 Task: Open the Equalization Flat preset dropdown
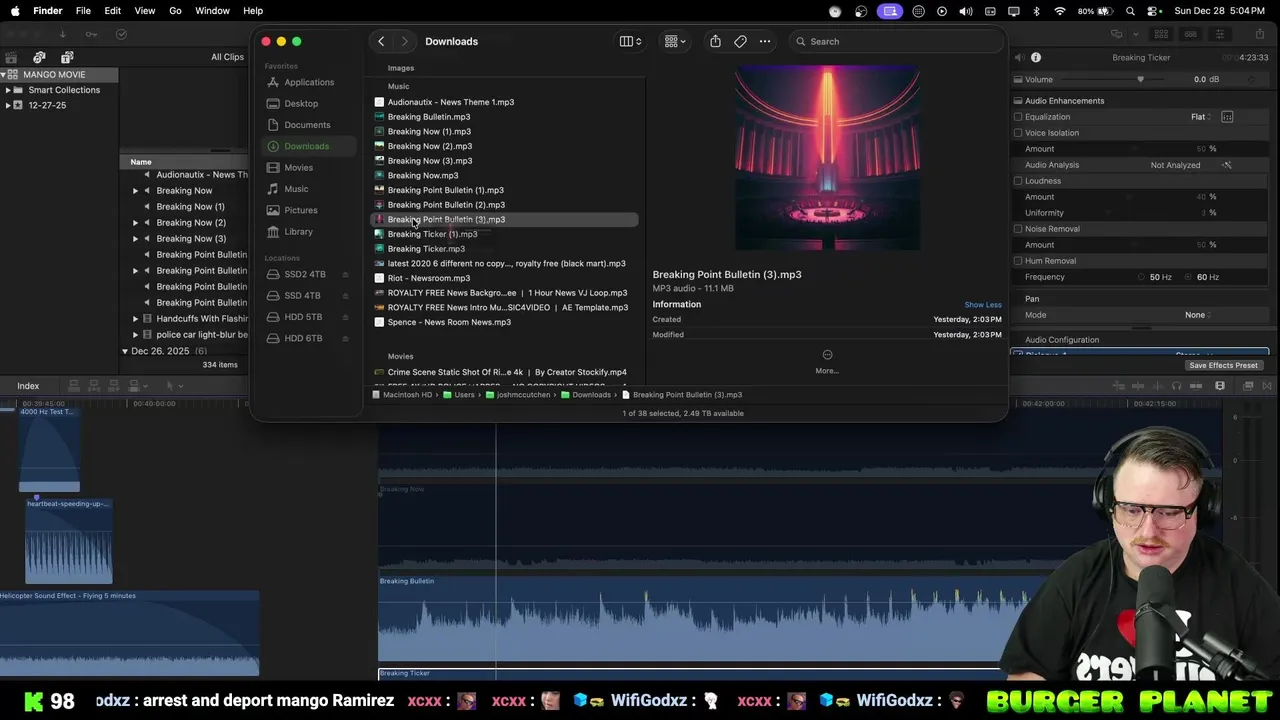(1200, 117)
